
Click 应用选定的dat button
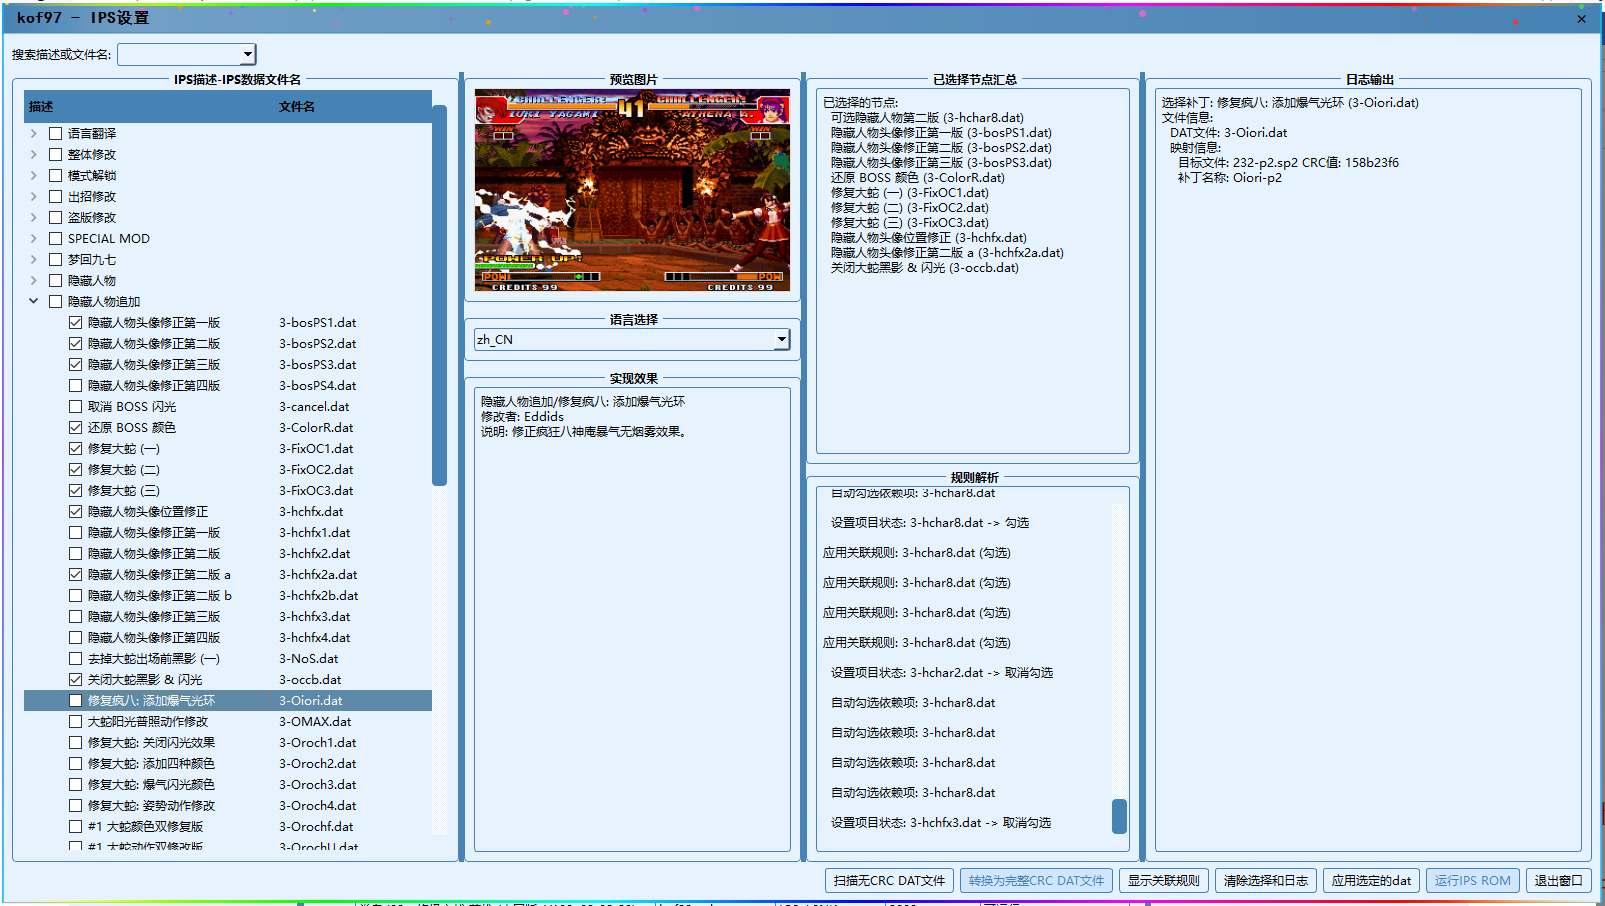(x=1371, y=880)
